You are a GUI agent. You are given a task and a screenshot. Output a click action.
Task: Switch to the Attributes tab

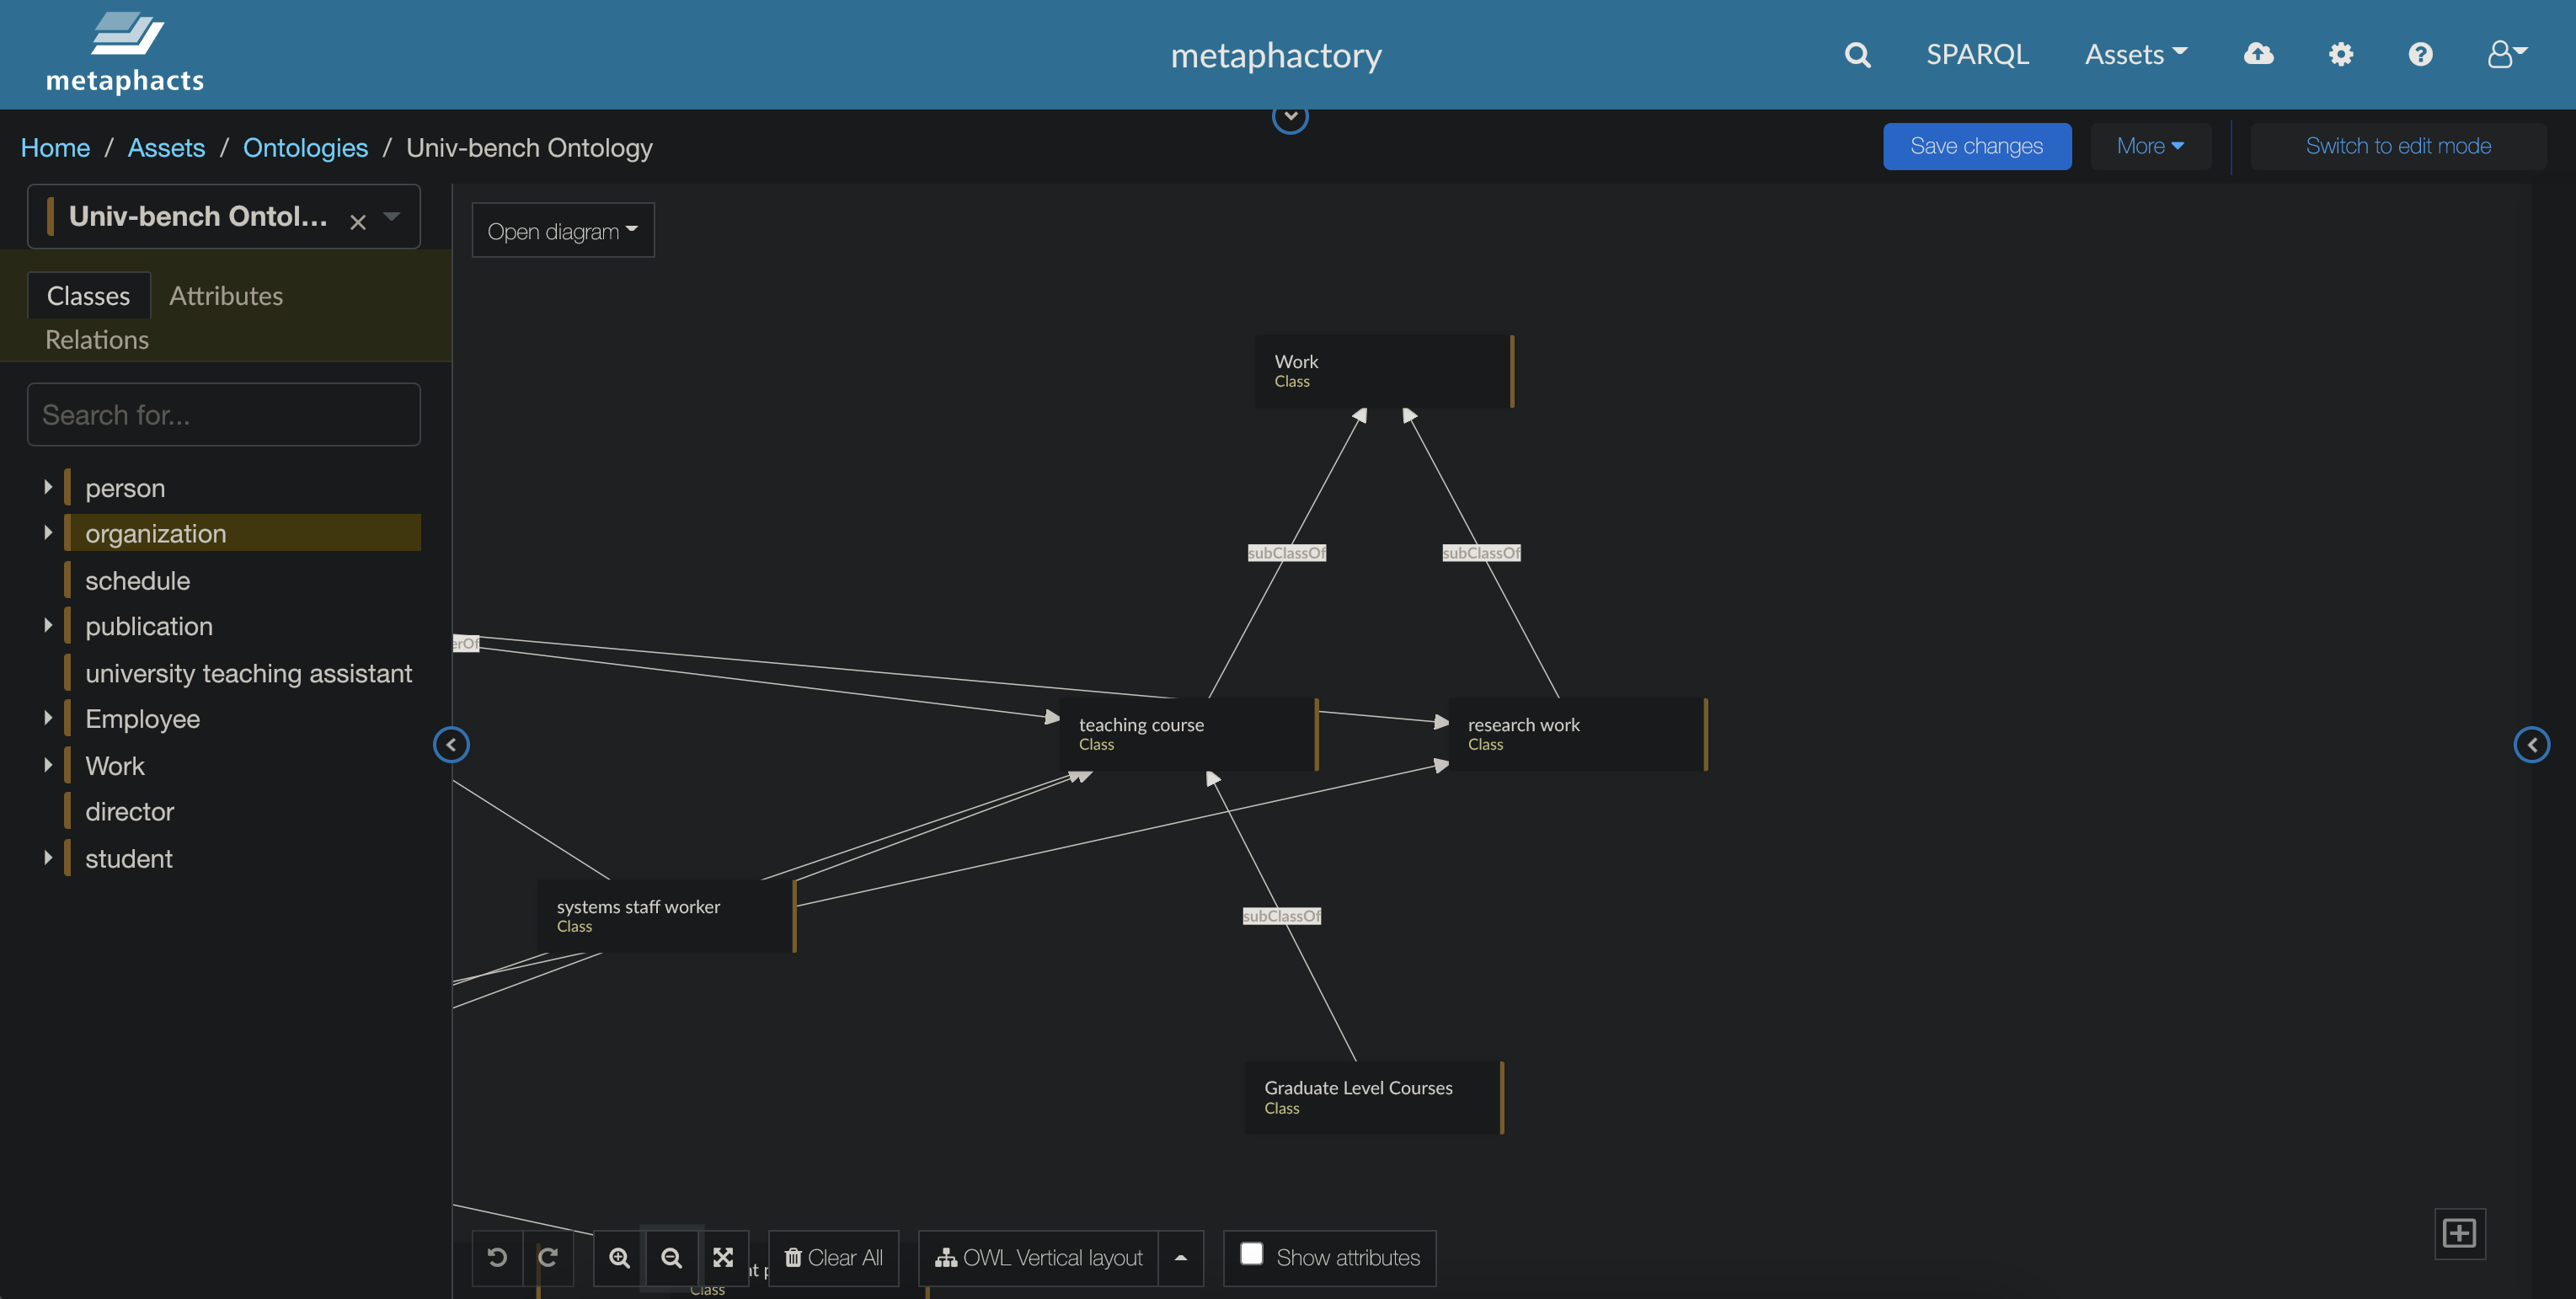226,296
